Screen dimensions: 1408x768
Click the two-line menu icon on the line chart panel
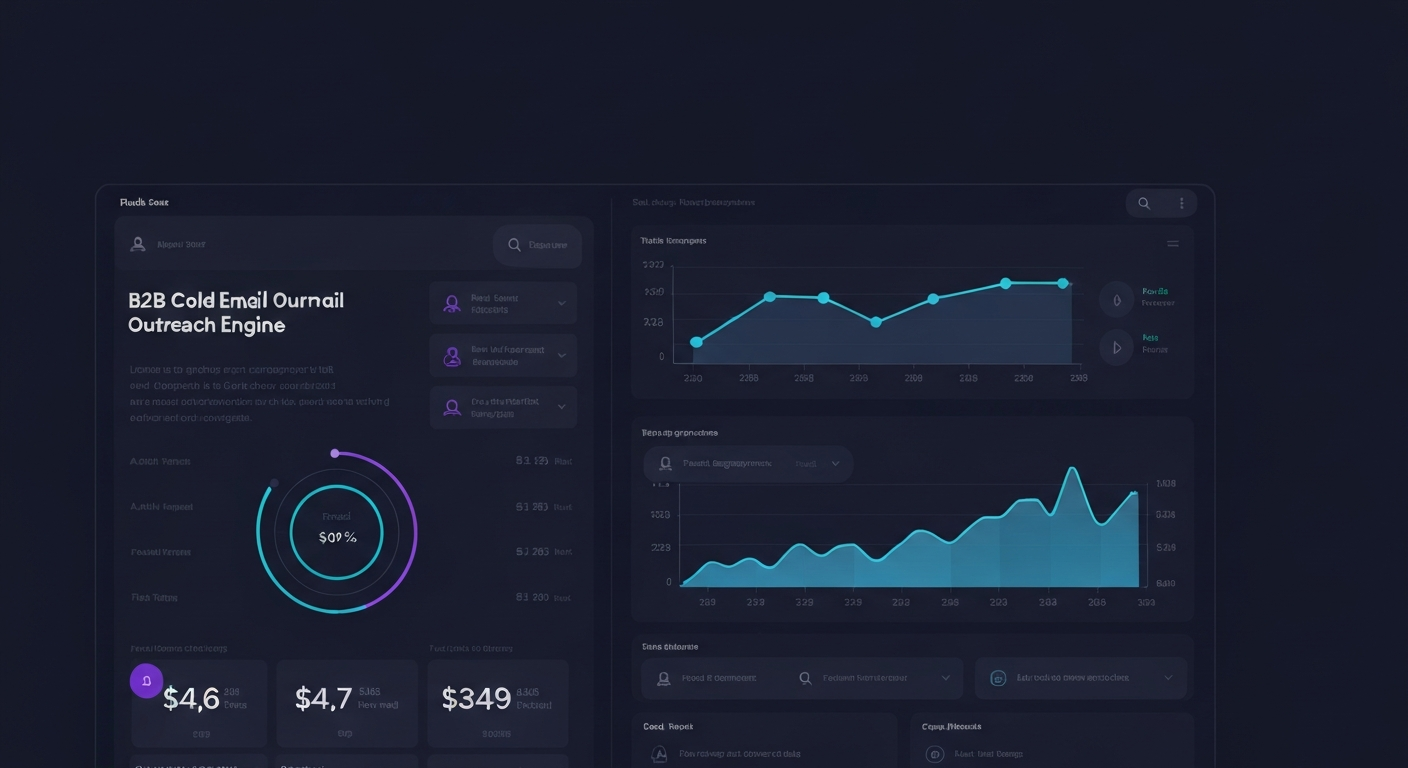1173,243
